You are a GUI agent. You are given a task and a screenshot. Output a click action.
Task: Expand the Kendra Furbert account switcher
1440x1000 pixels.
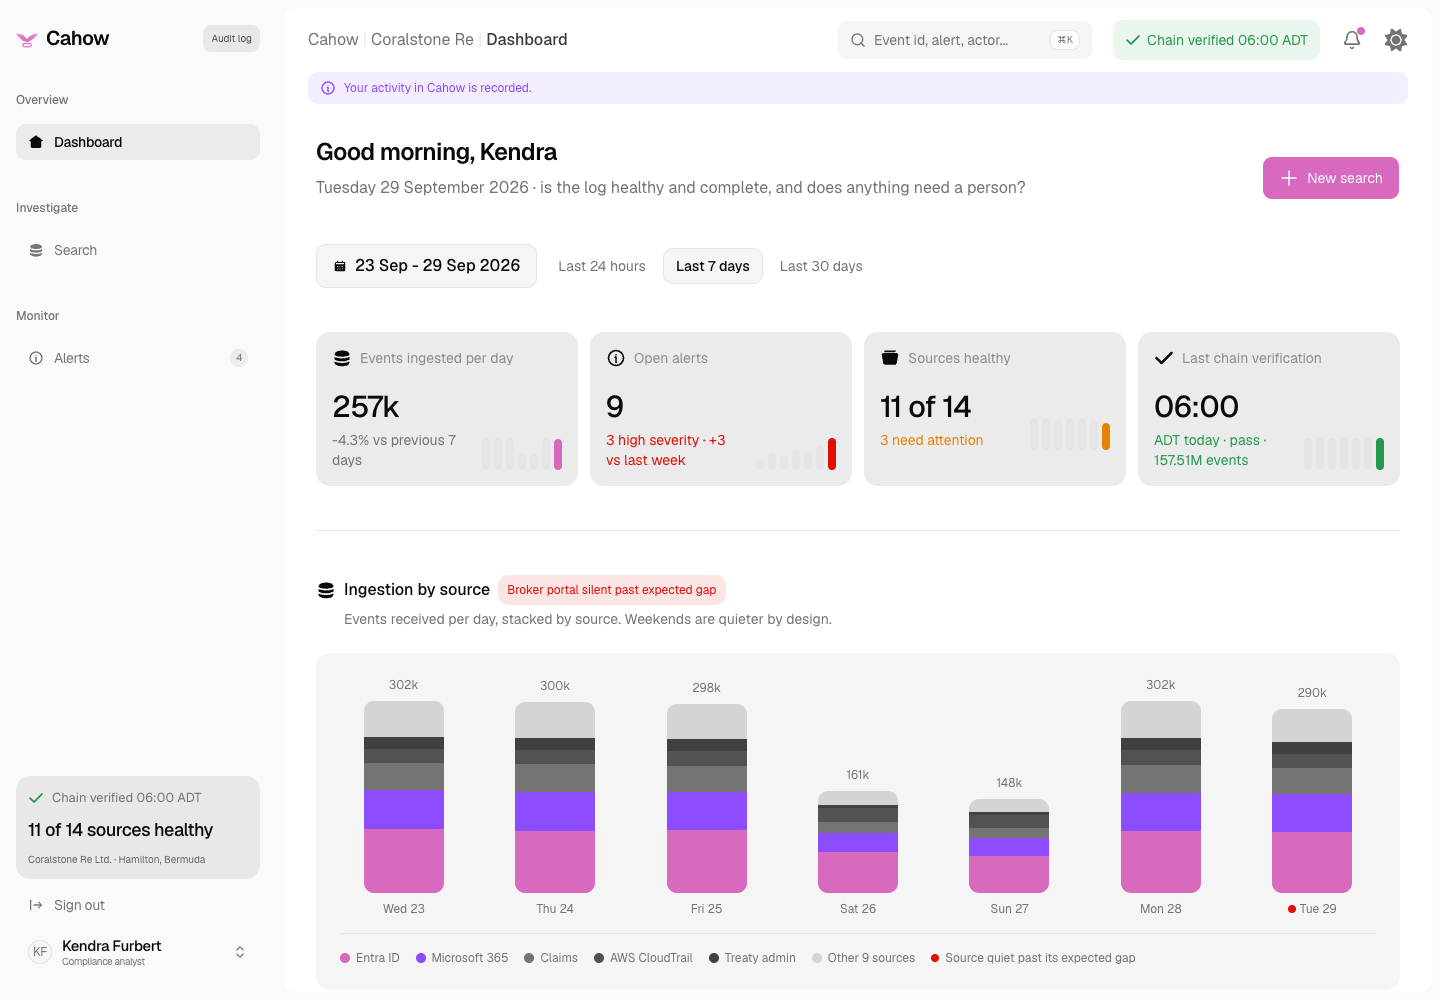click(x=240, y=952)
